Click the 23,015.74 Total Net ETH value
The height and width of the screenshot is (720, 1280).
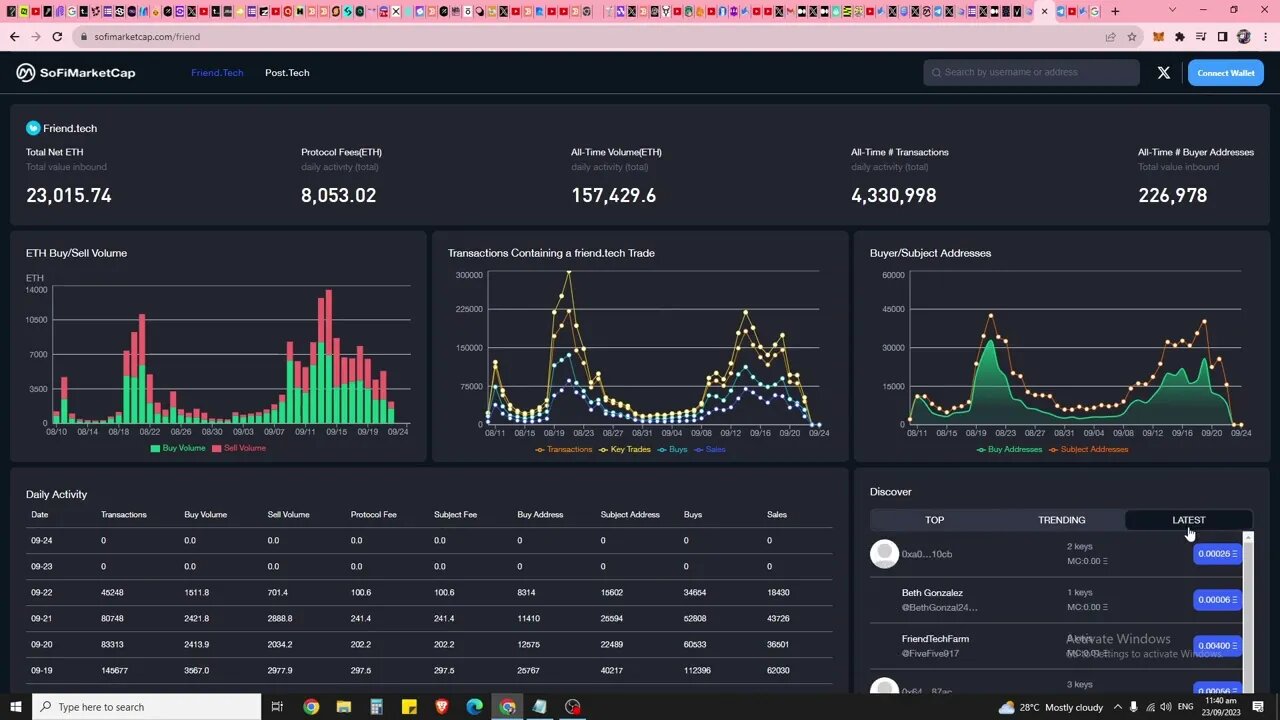pyautogui.click(x=69, y=196)
